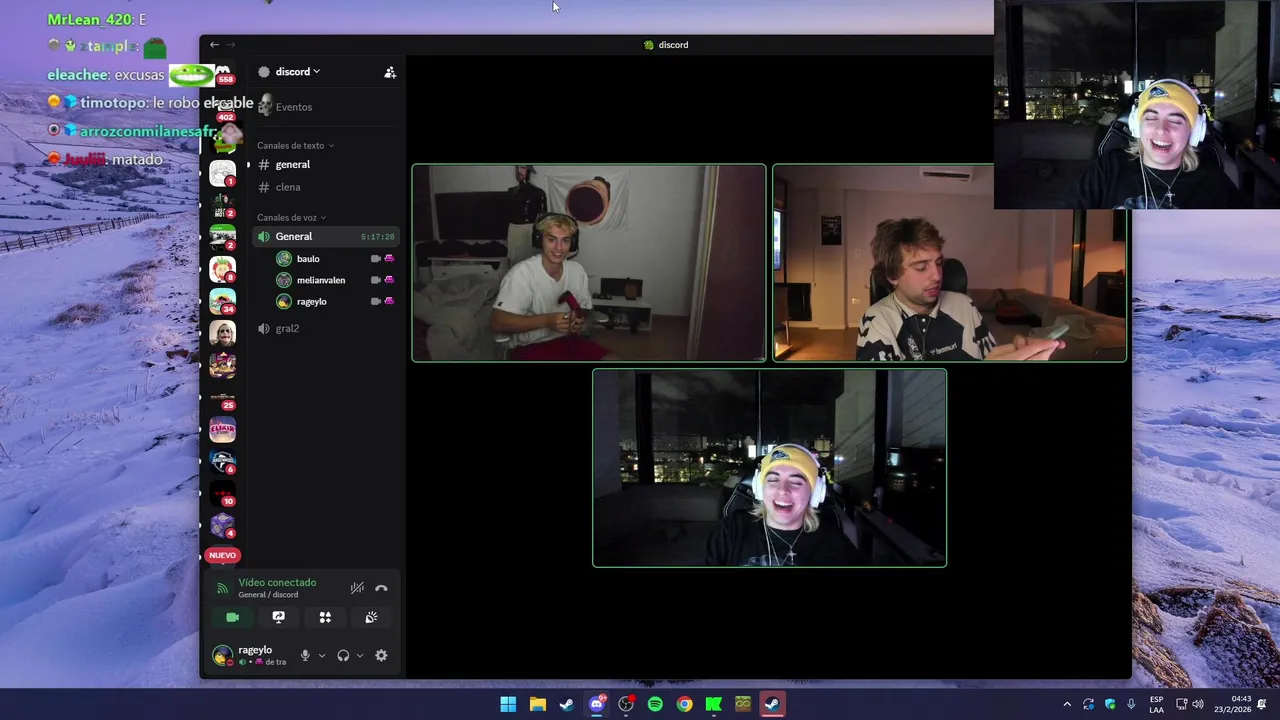Open the server with the 4 badge
This screenshot has height=720, width=1280.
coord(222,525)
